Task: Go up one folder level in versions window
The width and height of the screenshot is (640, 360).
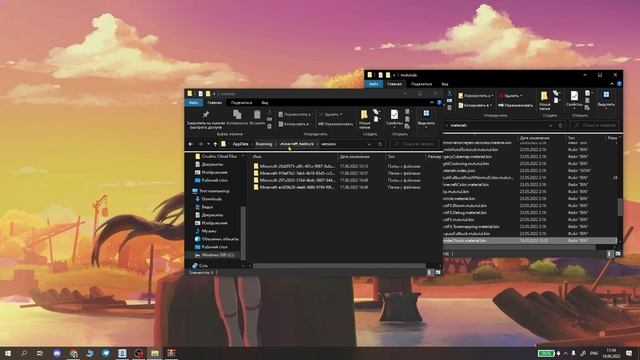Action: (215, 144)
